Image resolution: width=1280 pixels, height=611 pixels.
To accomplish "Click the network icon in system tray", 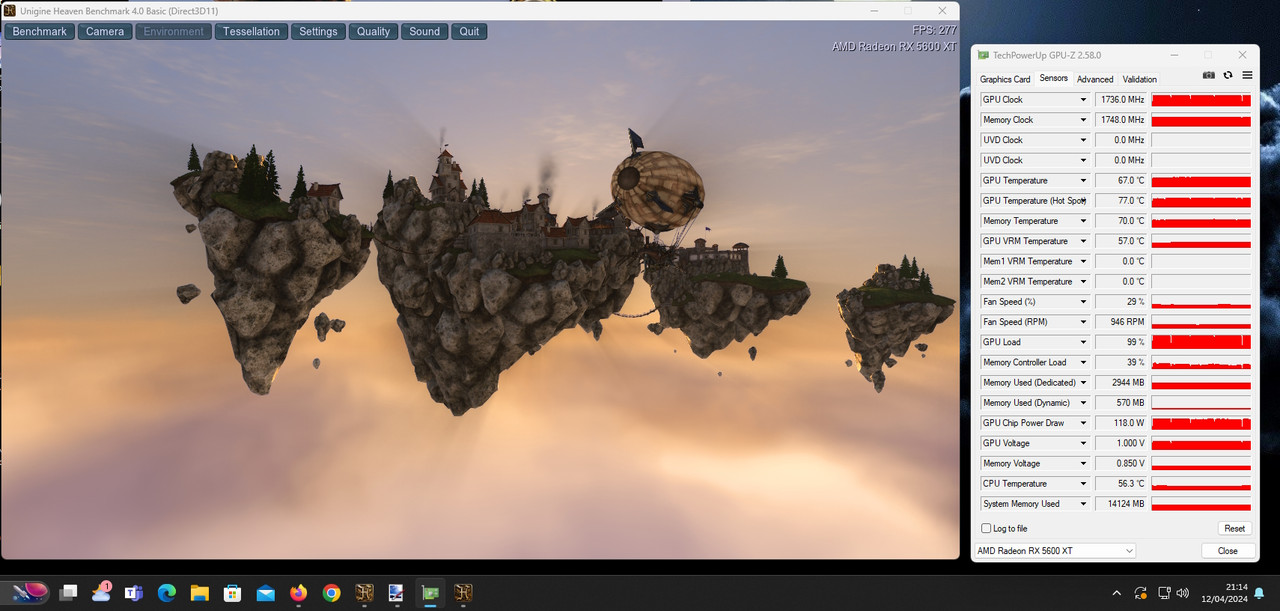I will point(1165,593).
